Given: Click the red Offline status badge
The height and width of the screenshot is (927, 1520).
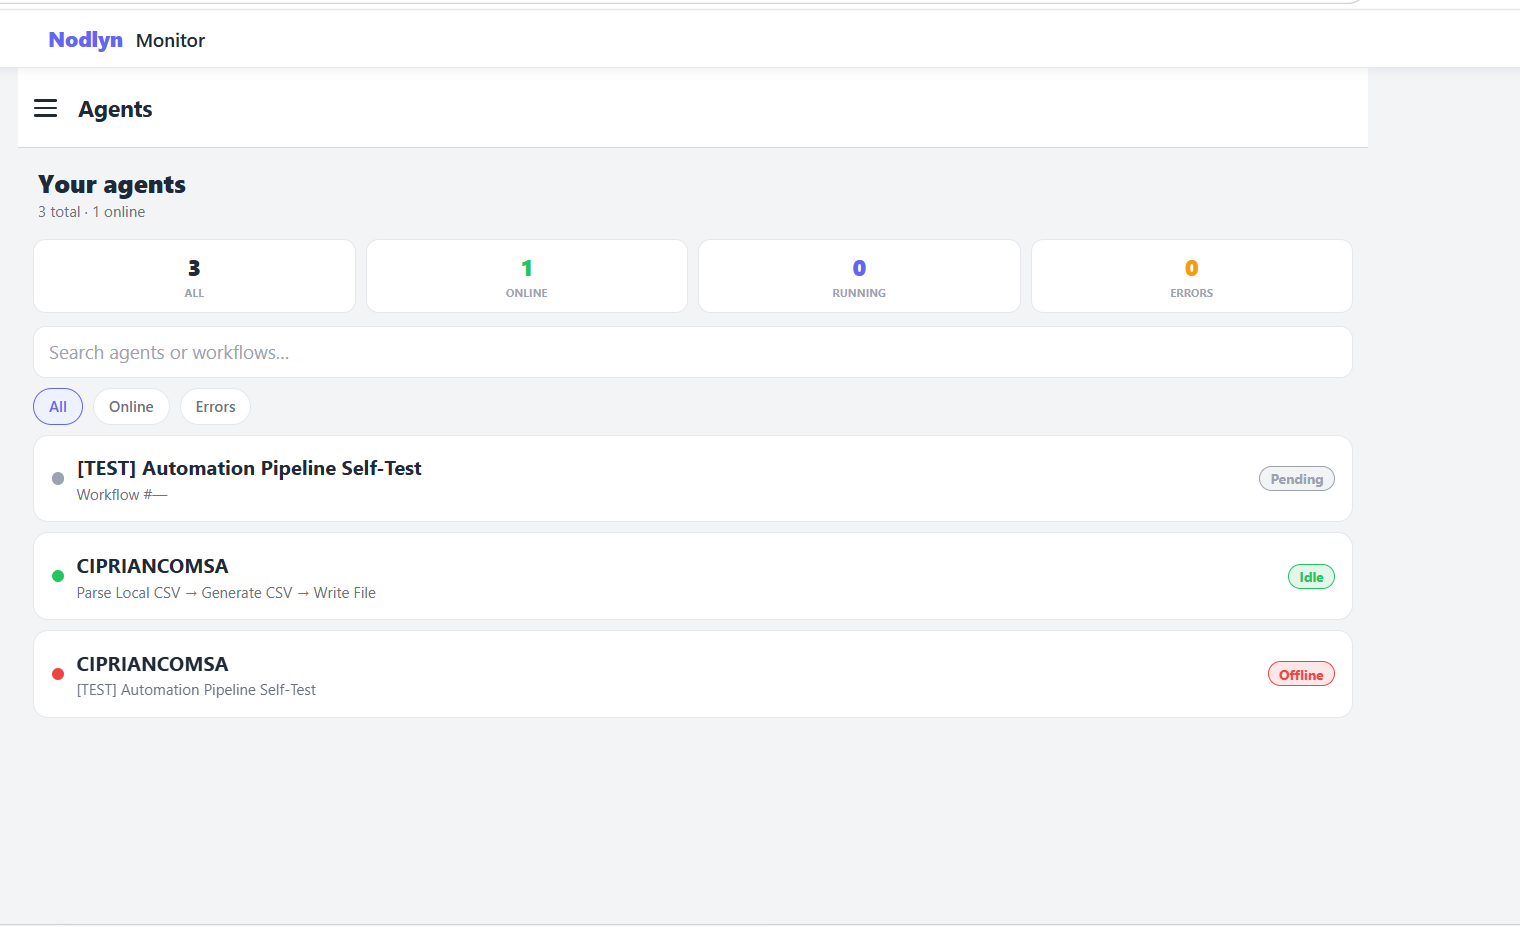Looking at the screenshot, I should click(x=1301, y=675).
